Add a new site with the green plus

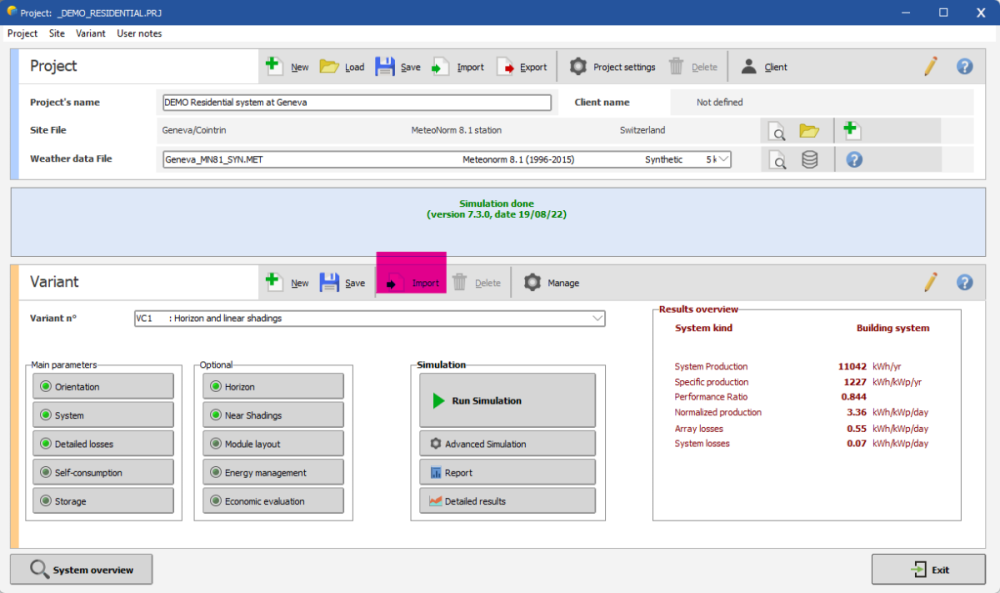pyautogui.click(x=852, y=131)
